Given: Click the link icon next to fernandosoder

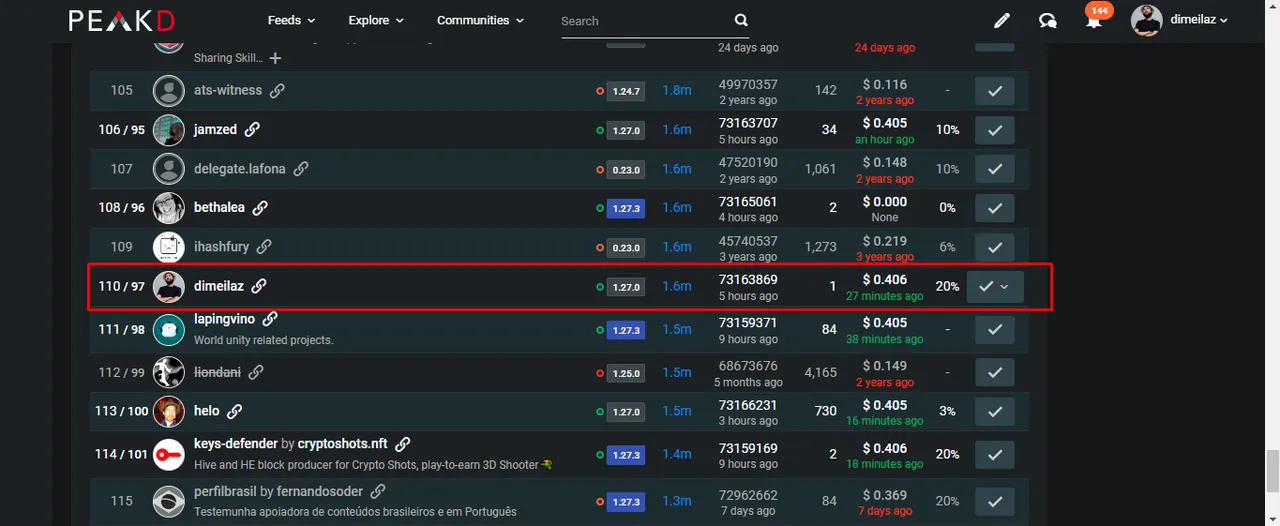Looking at the screenshot, I should click(378, 492).
